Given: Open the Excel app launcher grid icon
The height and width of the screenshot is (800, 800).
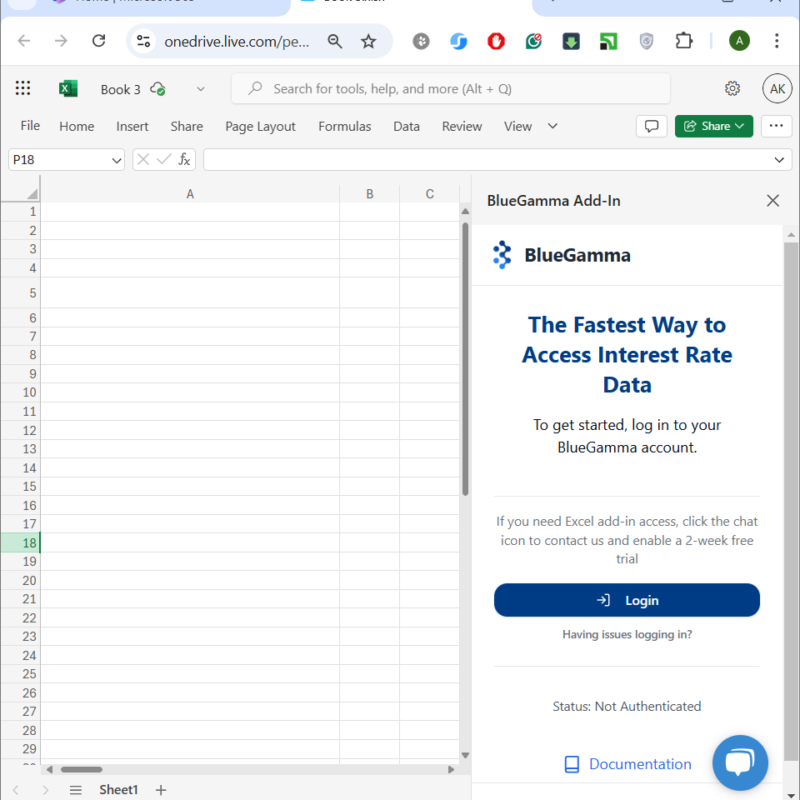Looking at the screenshot, I should [x=23, y=89].
